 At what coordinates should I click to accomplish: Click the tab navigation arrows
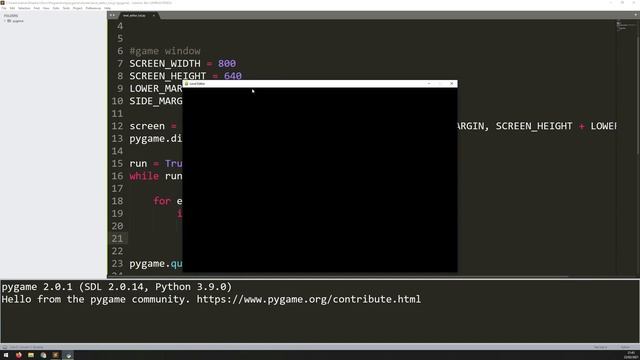pyautogui.click(x=112, y=16)
